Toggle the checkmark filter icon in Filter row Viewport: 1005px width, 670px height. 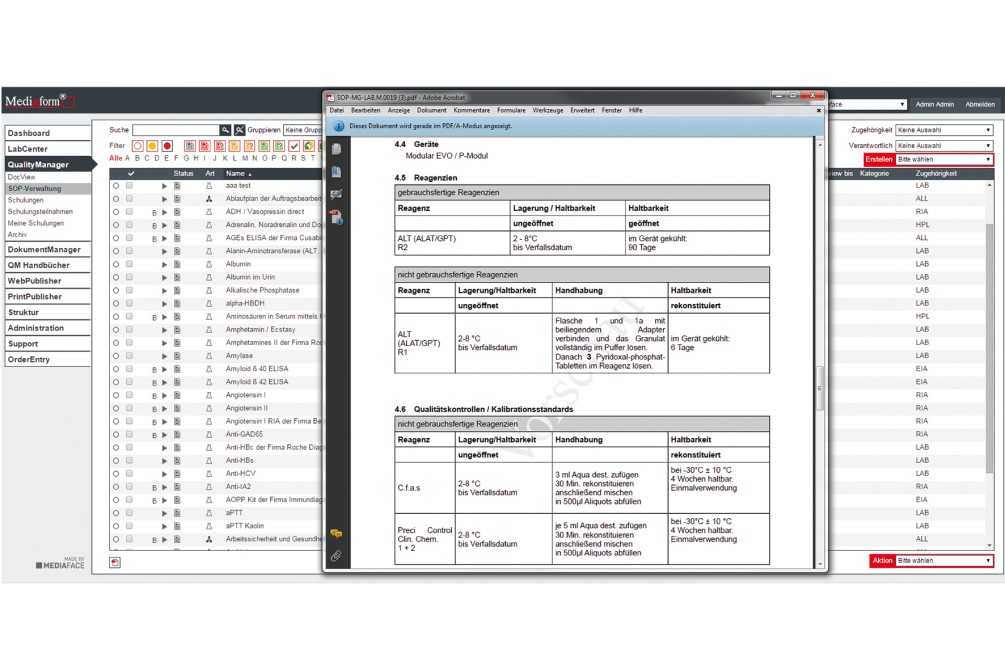(294, 146)
